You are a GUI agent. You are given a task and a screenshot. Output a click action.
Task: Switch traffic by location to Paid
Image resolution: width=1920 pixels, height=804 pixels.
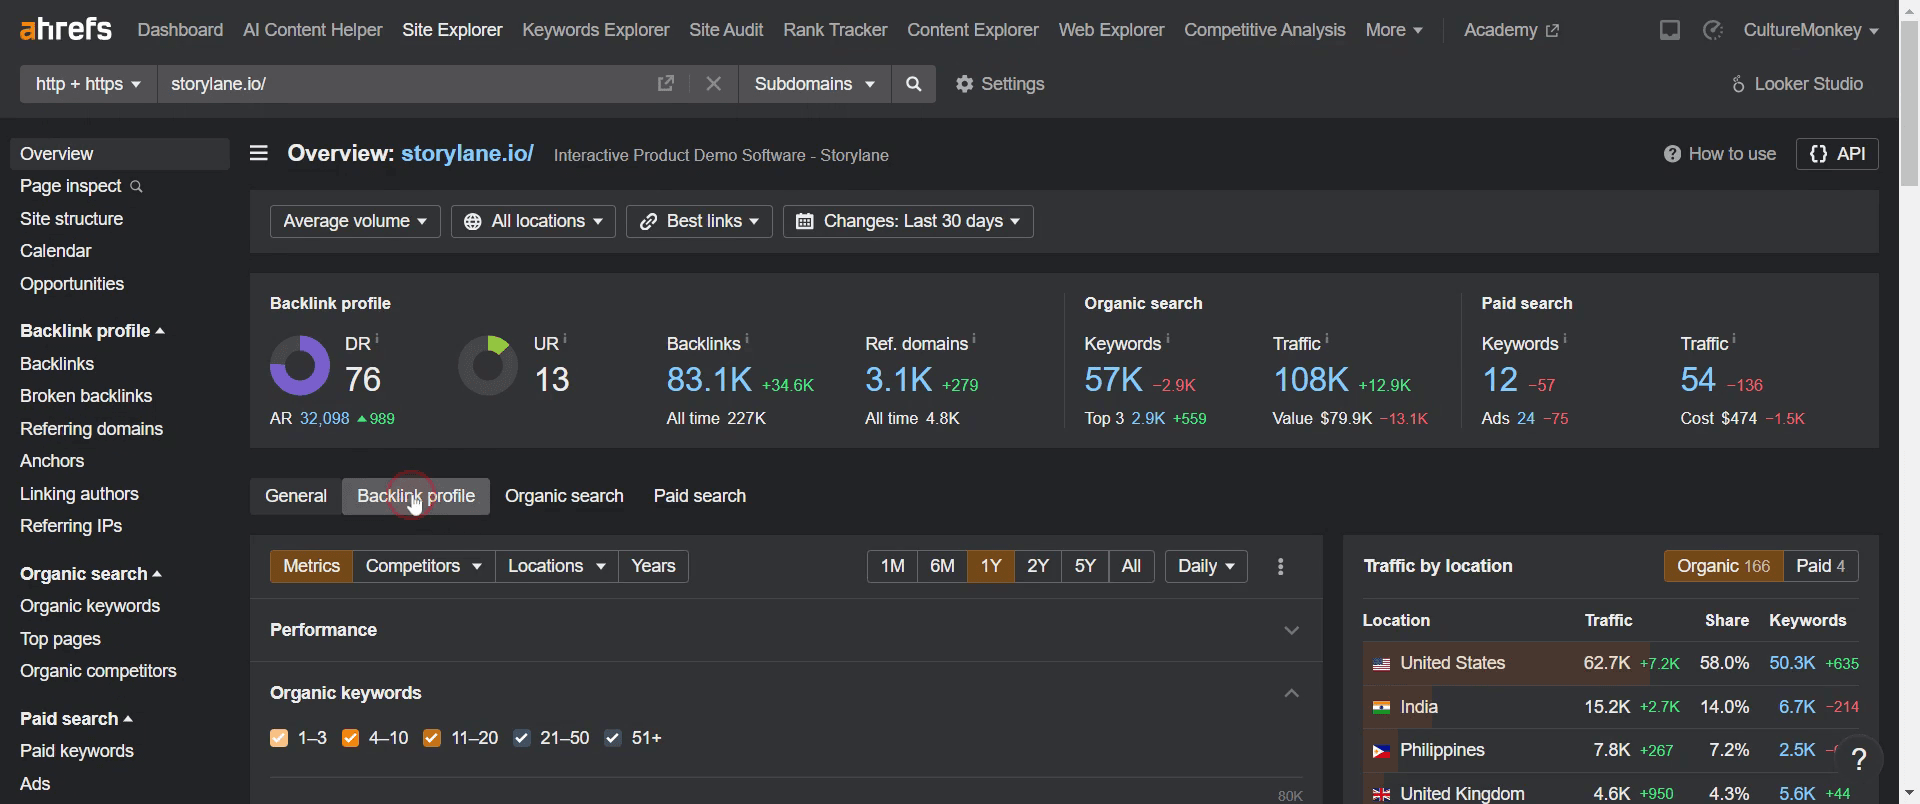1821,566
